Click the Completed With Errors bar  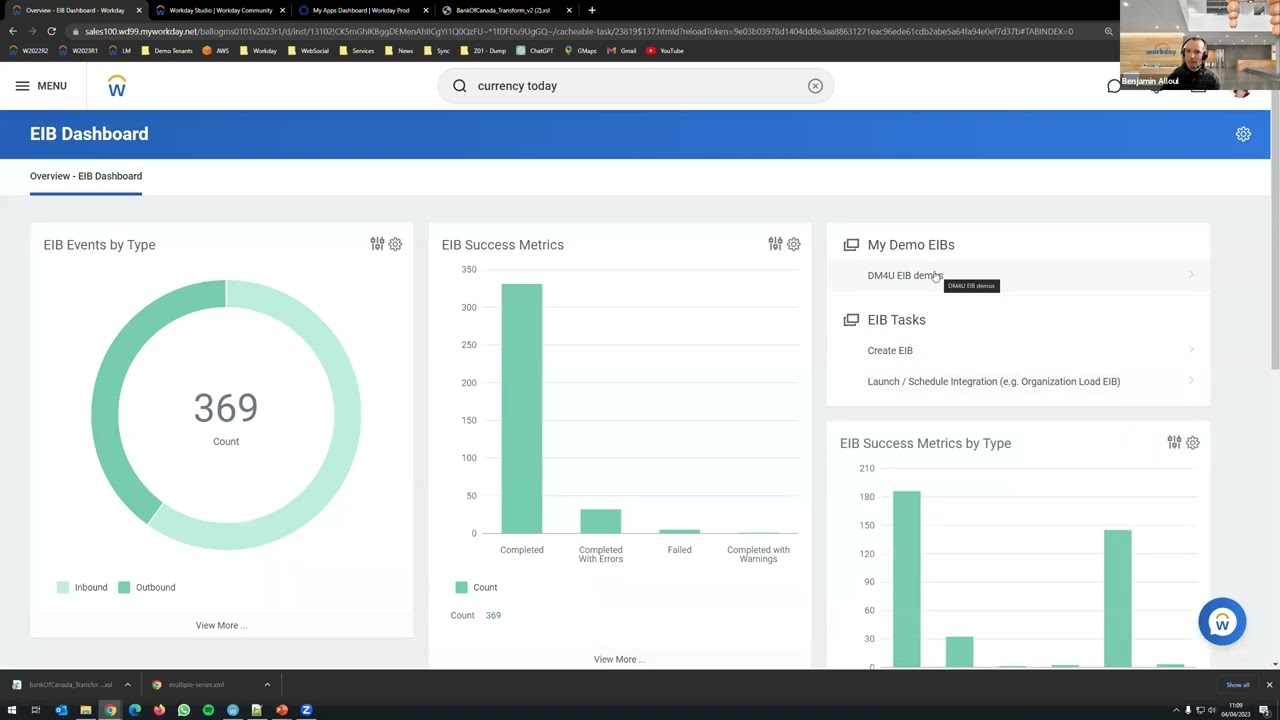tap(600, 521)
